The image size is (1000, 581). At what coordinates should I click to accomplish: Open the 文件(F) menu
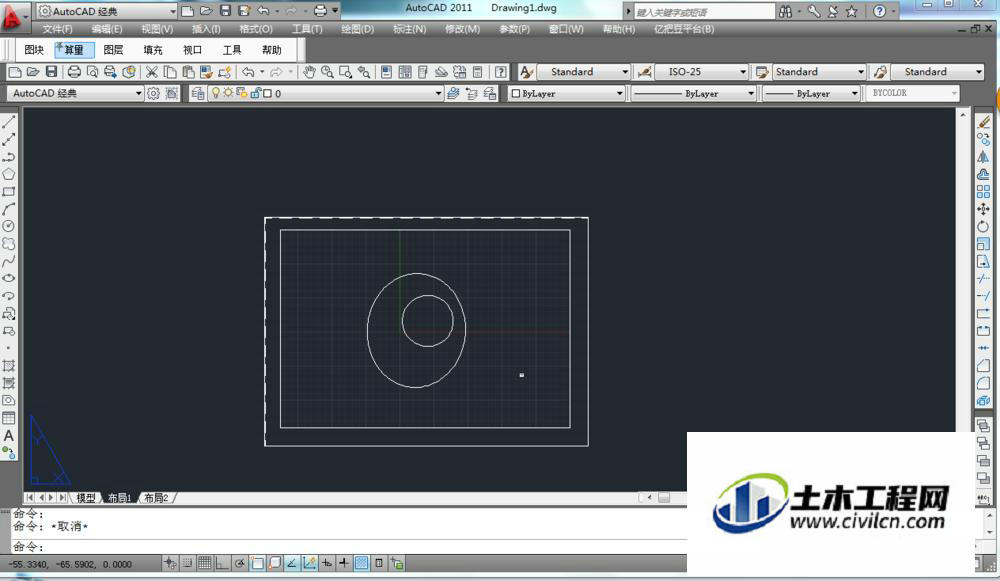pyautogui.click(x=57, y=29)
